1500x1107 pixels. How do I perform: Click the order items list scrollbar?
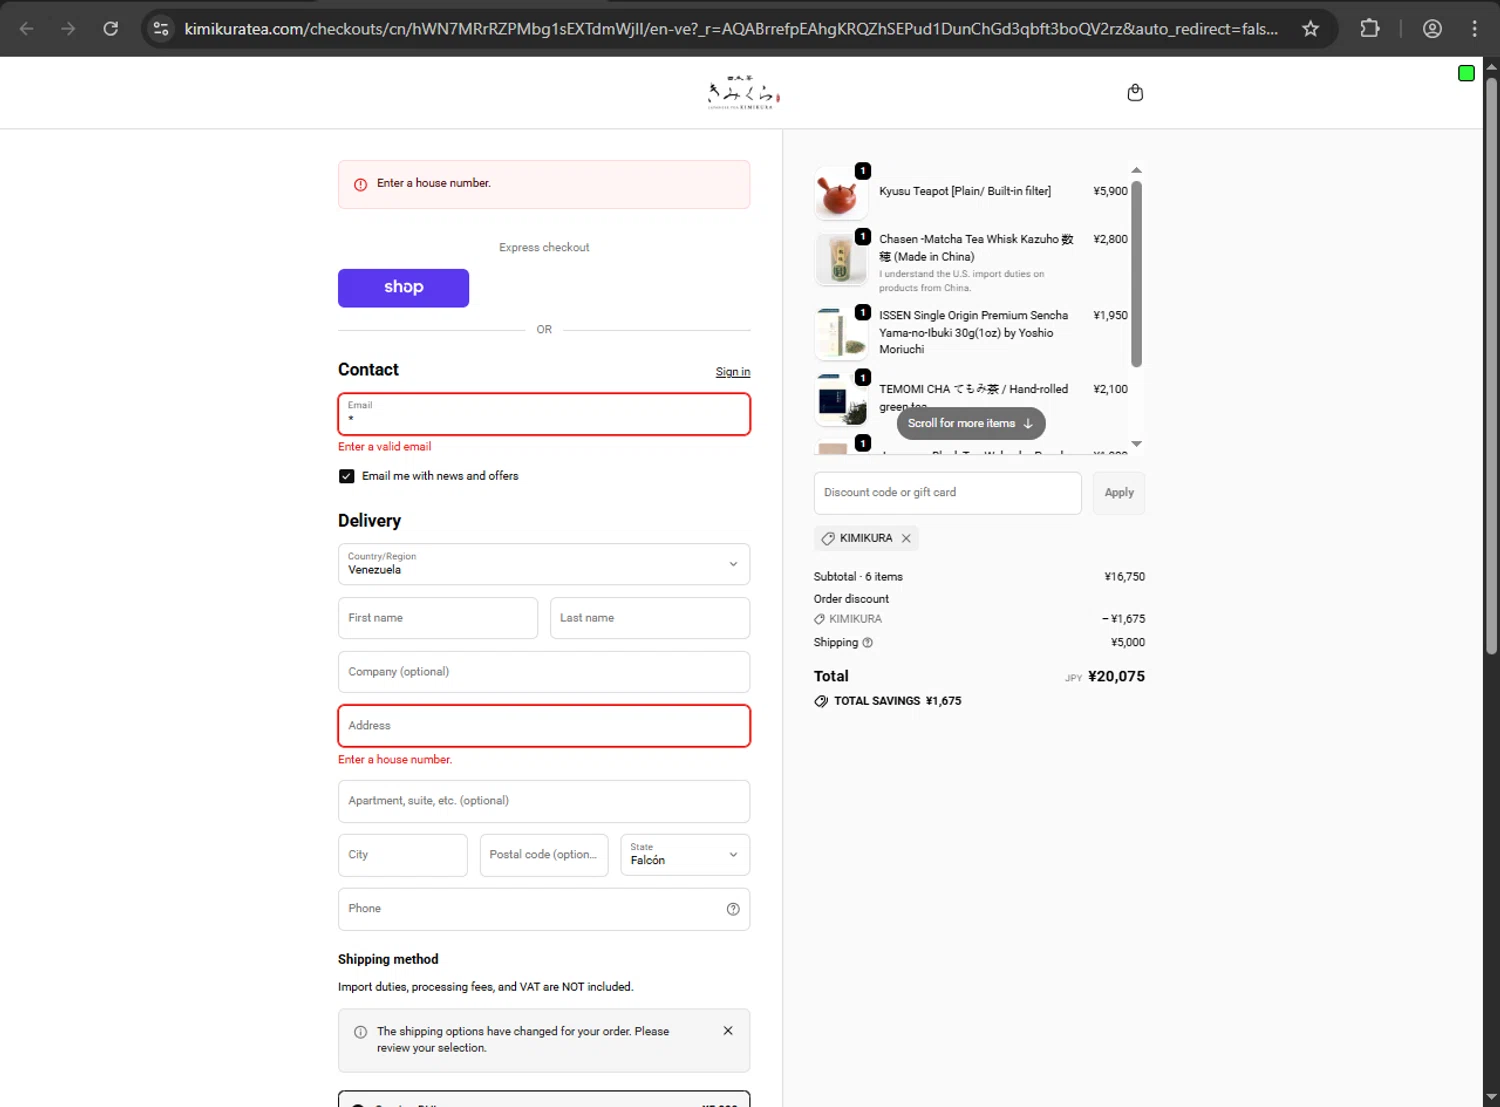[1136, 274]
